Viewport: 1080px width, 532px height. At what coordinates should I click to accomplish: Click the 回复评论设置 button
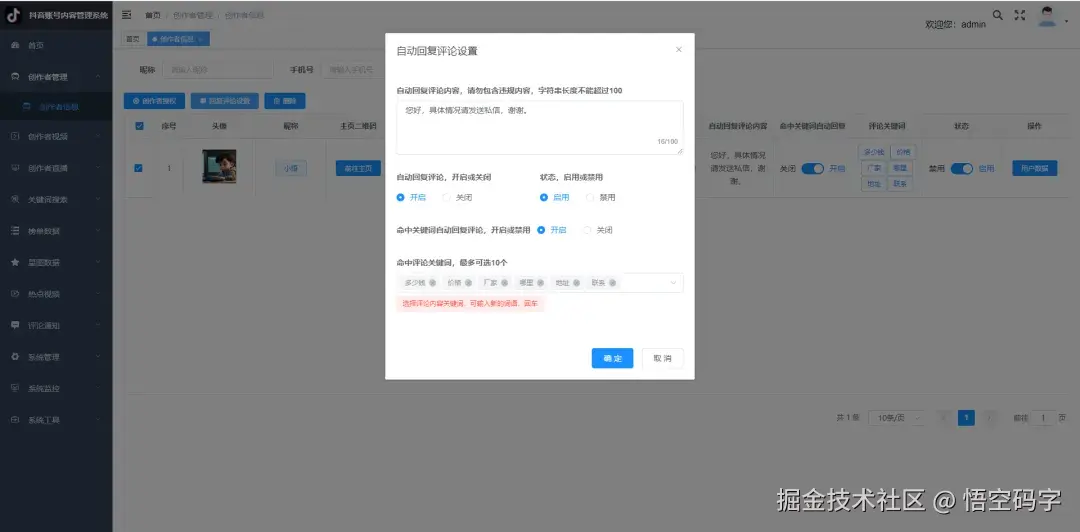225,101
